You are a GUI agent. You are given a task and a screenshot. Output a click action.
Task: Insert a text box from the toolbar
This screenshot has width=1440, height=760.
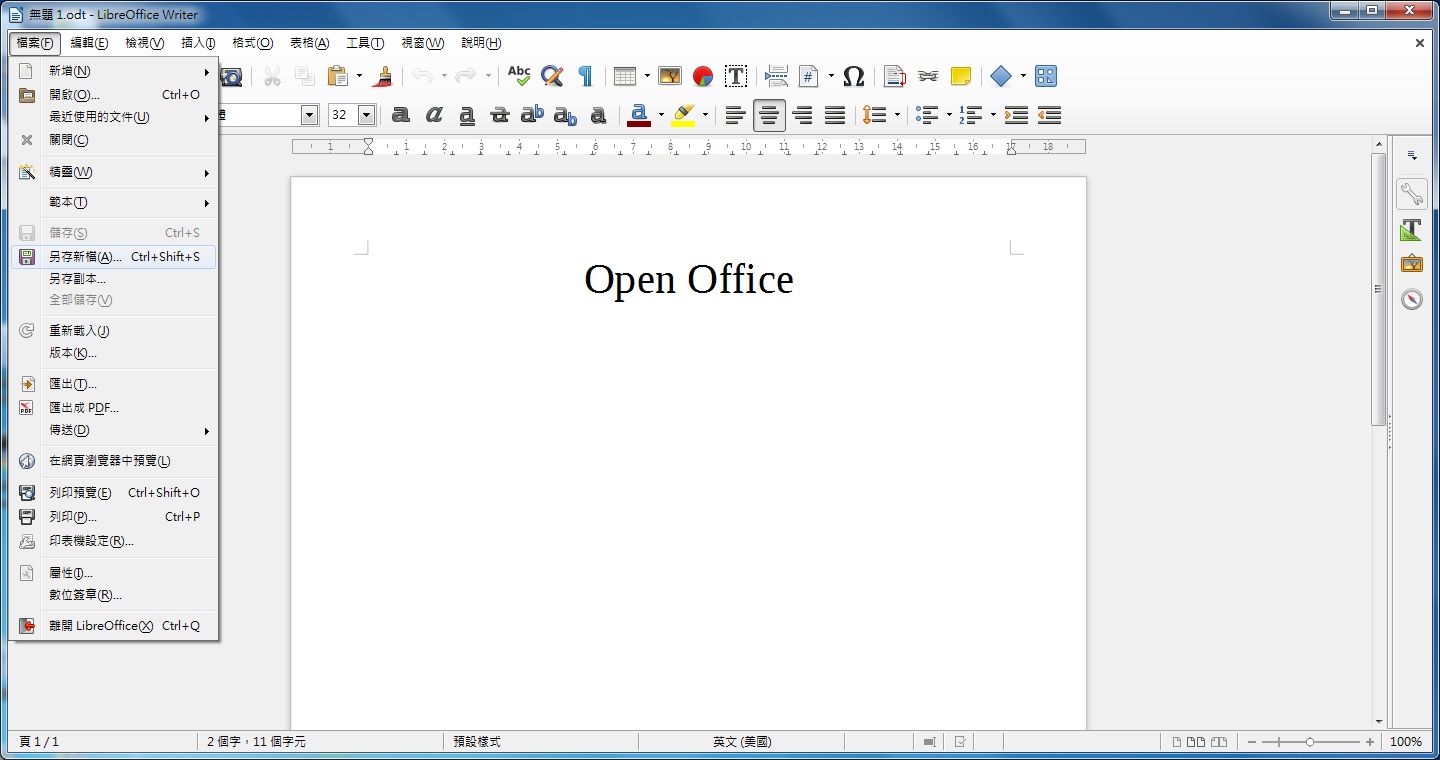click(x=736, y=76)
